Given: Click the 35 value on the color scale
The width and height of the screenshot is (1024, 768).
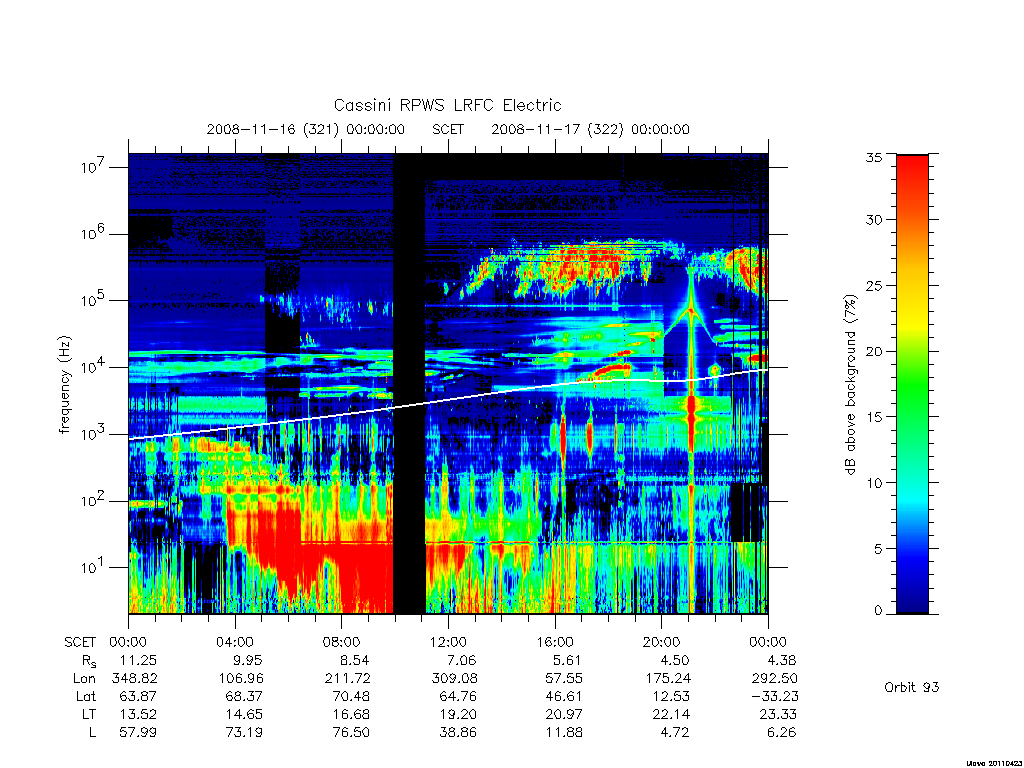Looking at the screenshot, I should [x=873, y=157].
